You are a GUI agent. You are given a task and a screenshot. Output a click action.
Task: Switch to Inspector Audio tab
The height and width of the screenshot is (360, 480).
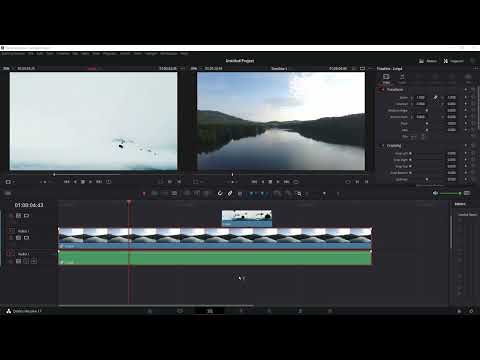[x=402, y=78]
